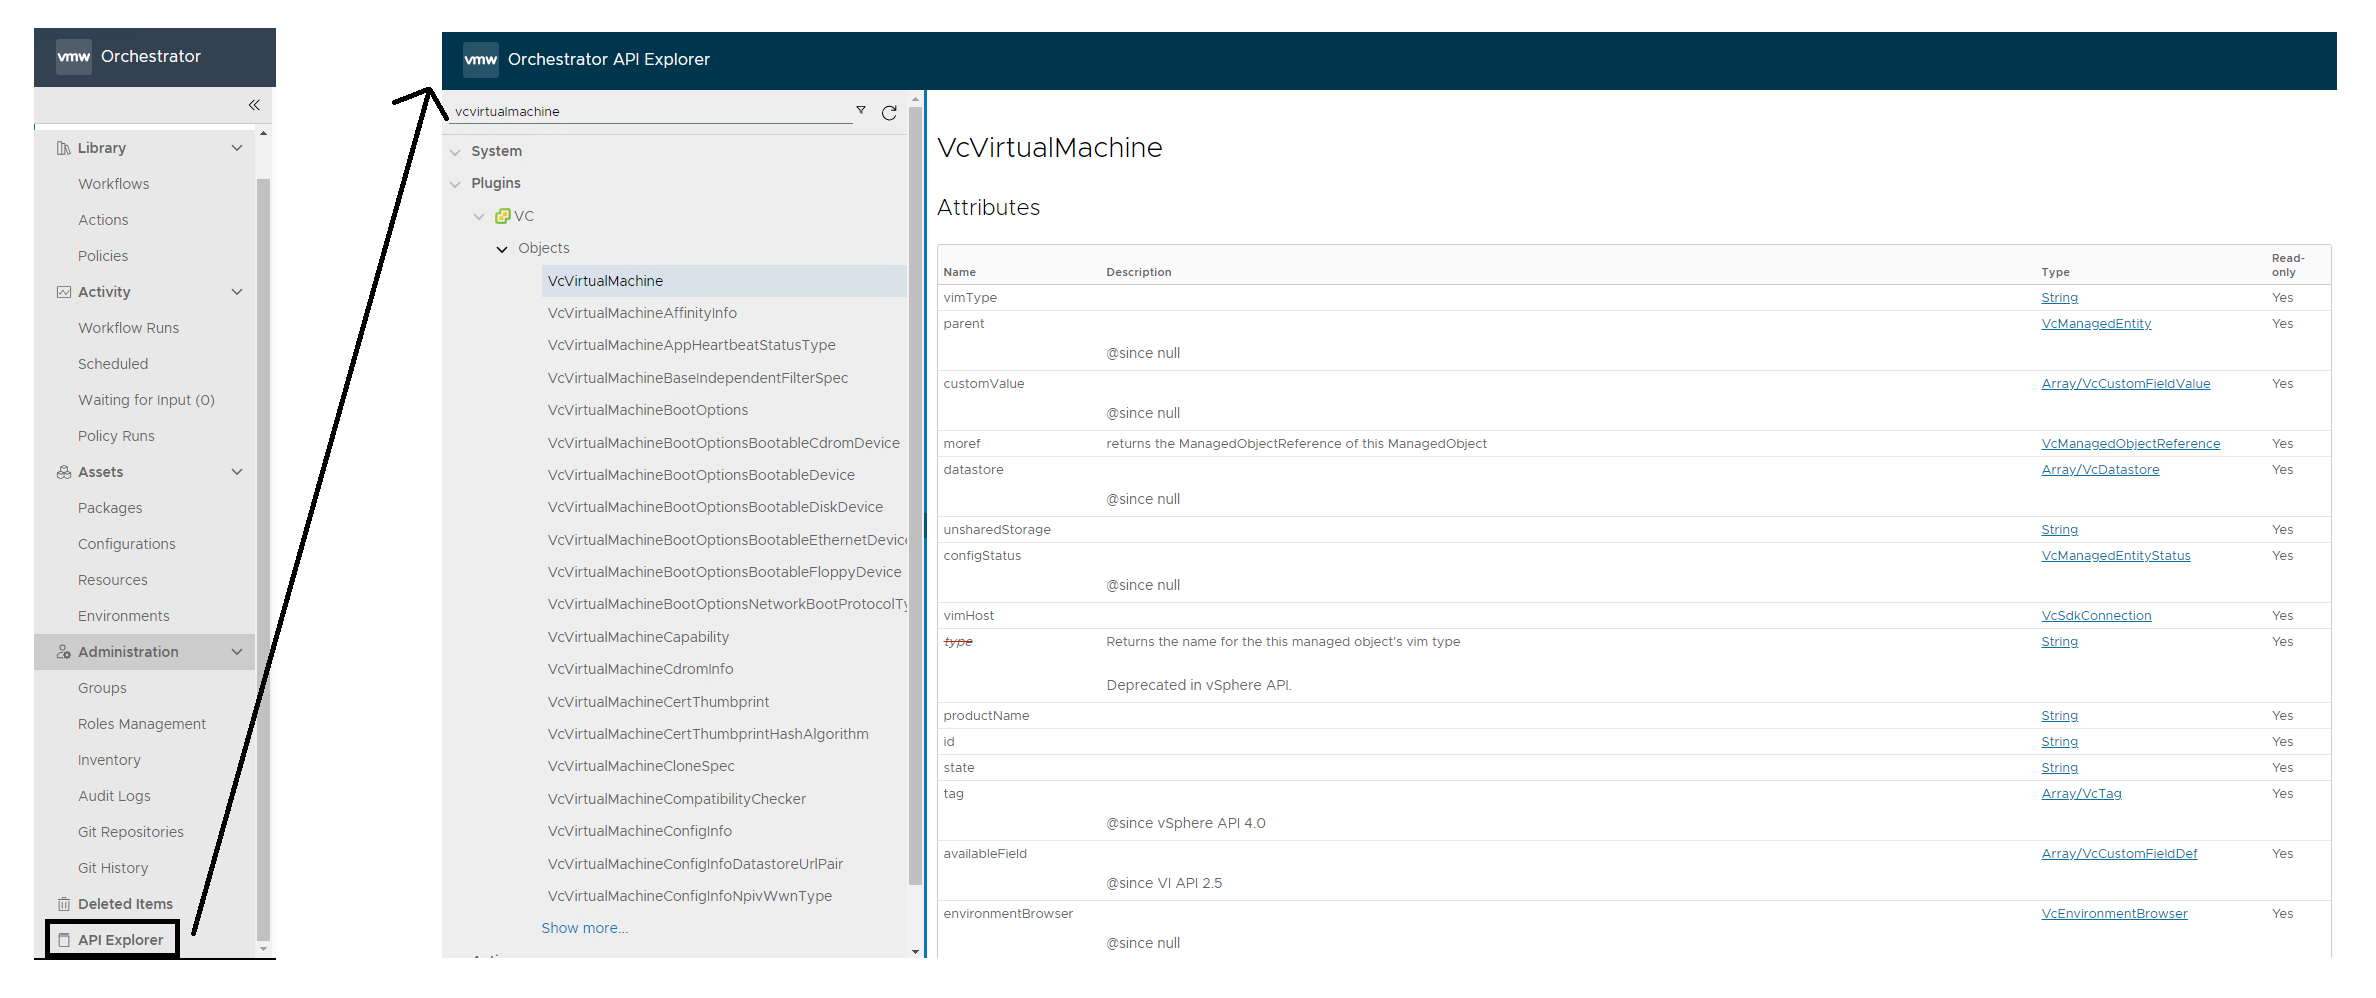Viewport: 2376px width, 998px height.
Task: Collapse the System tree node
Action: click(455, 152)
